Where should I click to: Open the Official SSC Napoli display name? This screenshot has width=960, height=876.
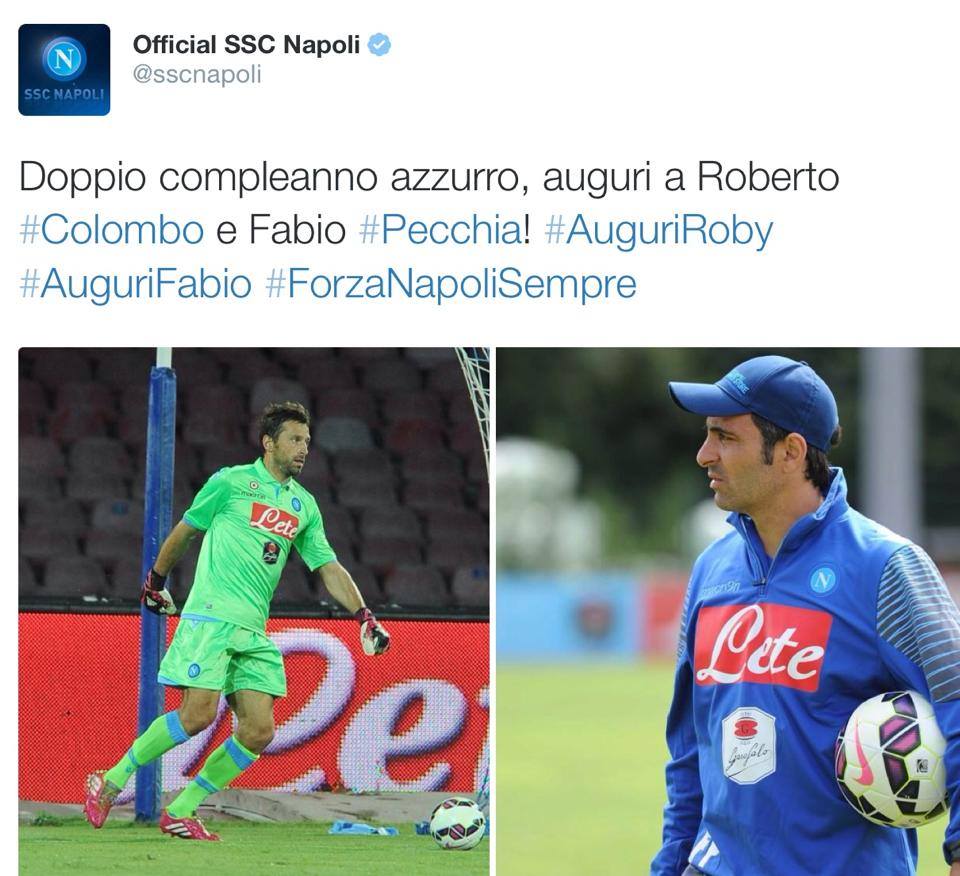[246, 45]
